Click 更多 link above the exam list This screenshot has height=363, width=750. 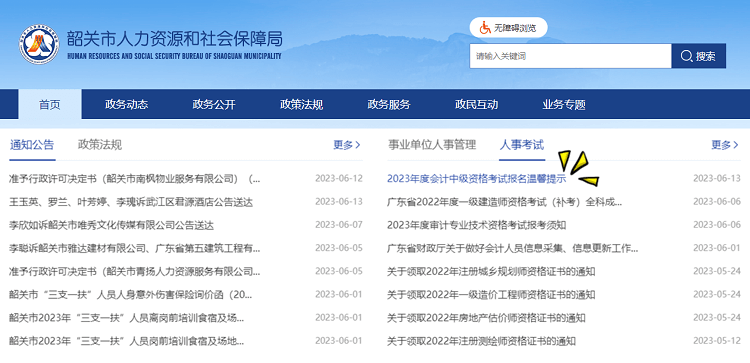pyautogui.click(x=725, y=145)
